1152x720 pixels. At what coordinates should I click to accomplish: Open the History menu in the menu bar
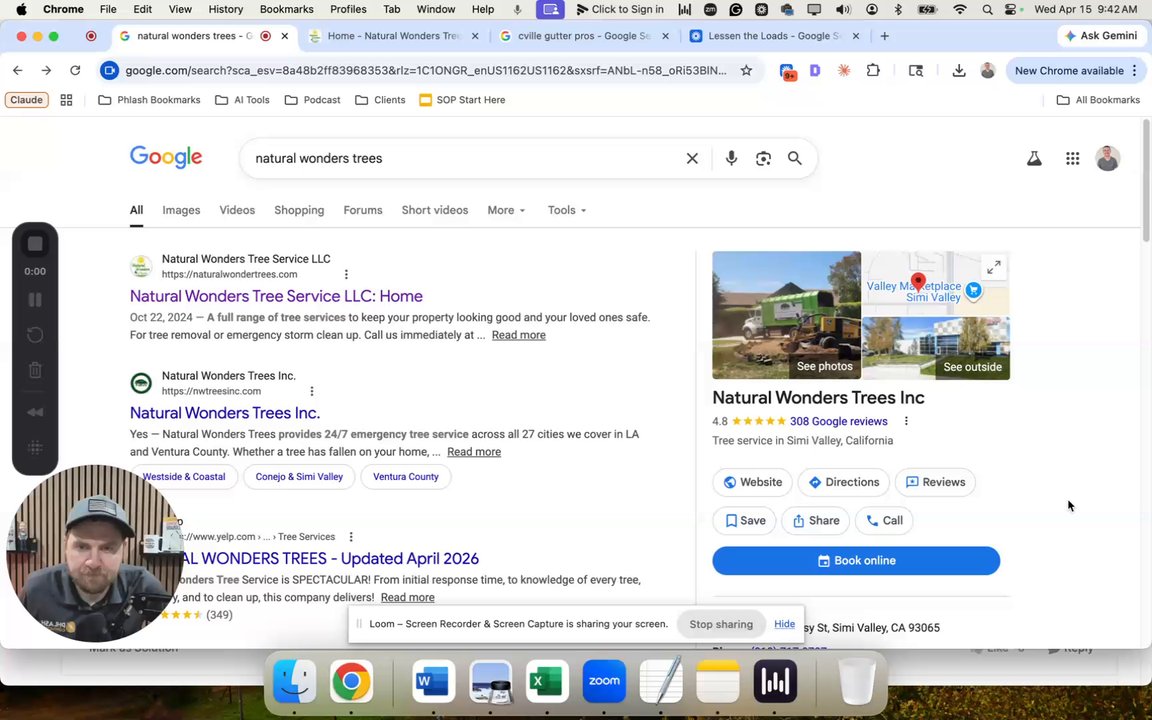[226, 10]
